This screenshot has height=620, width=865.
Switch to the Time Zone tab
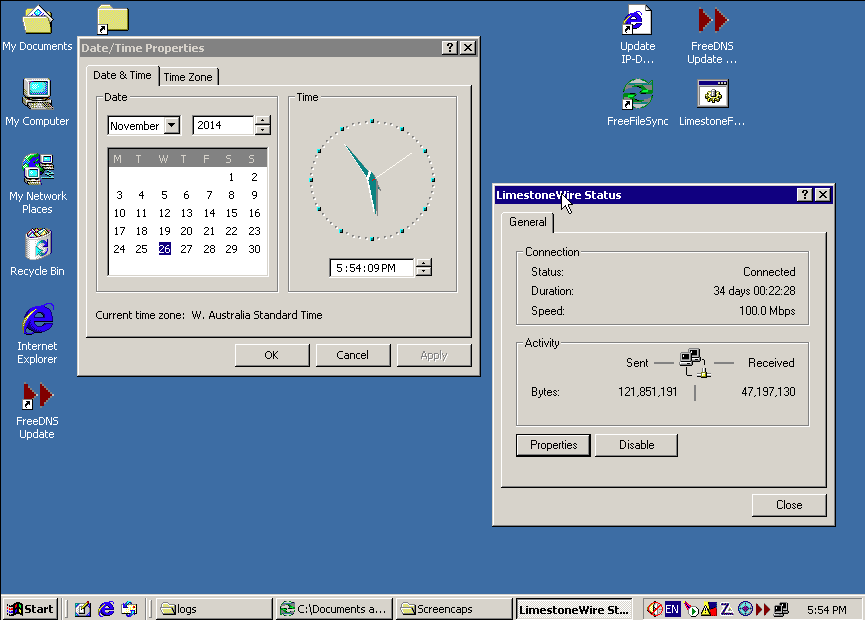pos(188,77)
